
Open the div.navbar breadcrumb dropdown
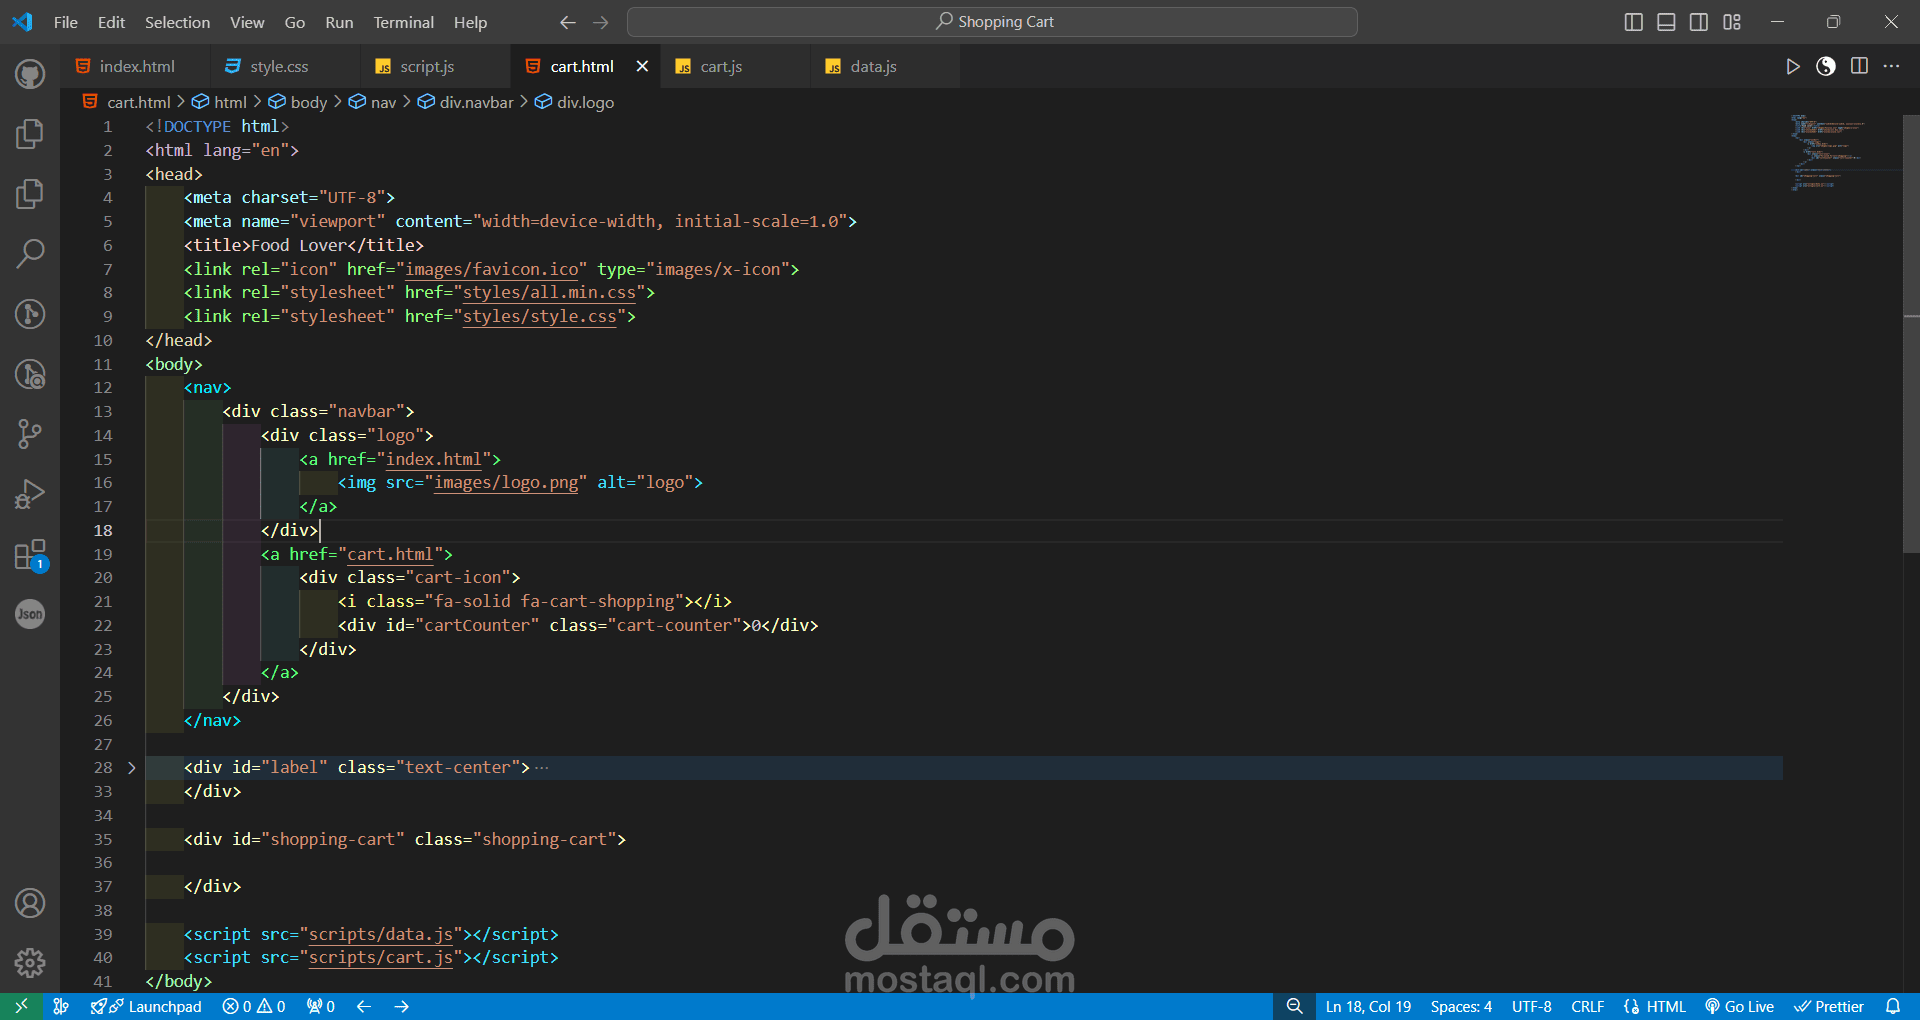466,102
